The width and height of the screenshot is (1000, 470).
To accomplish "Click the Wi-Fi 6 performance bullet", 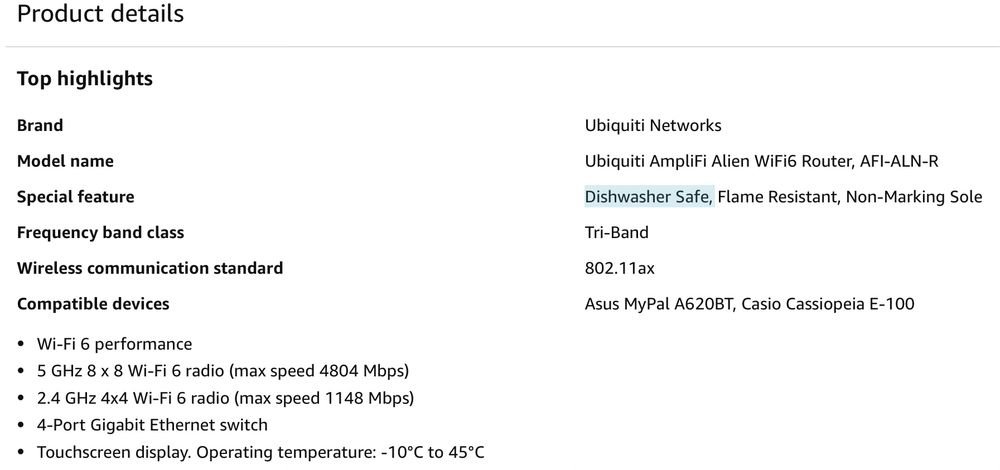I will (x=114, y=344).
